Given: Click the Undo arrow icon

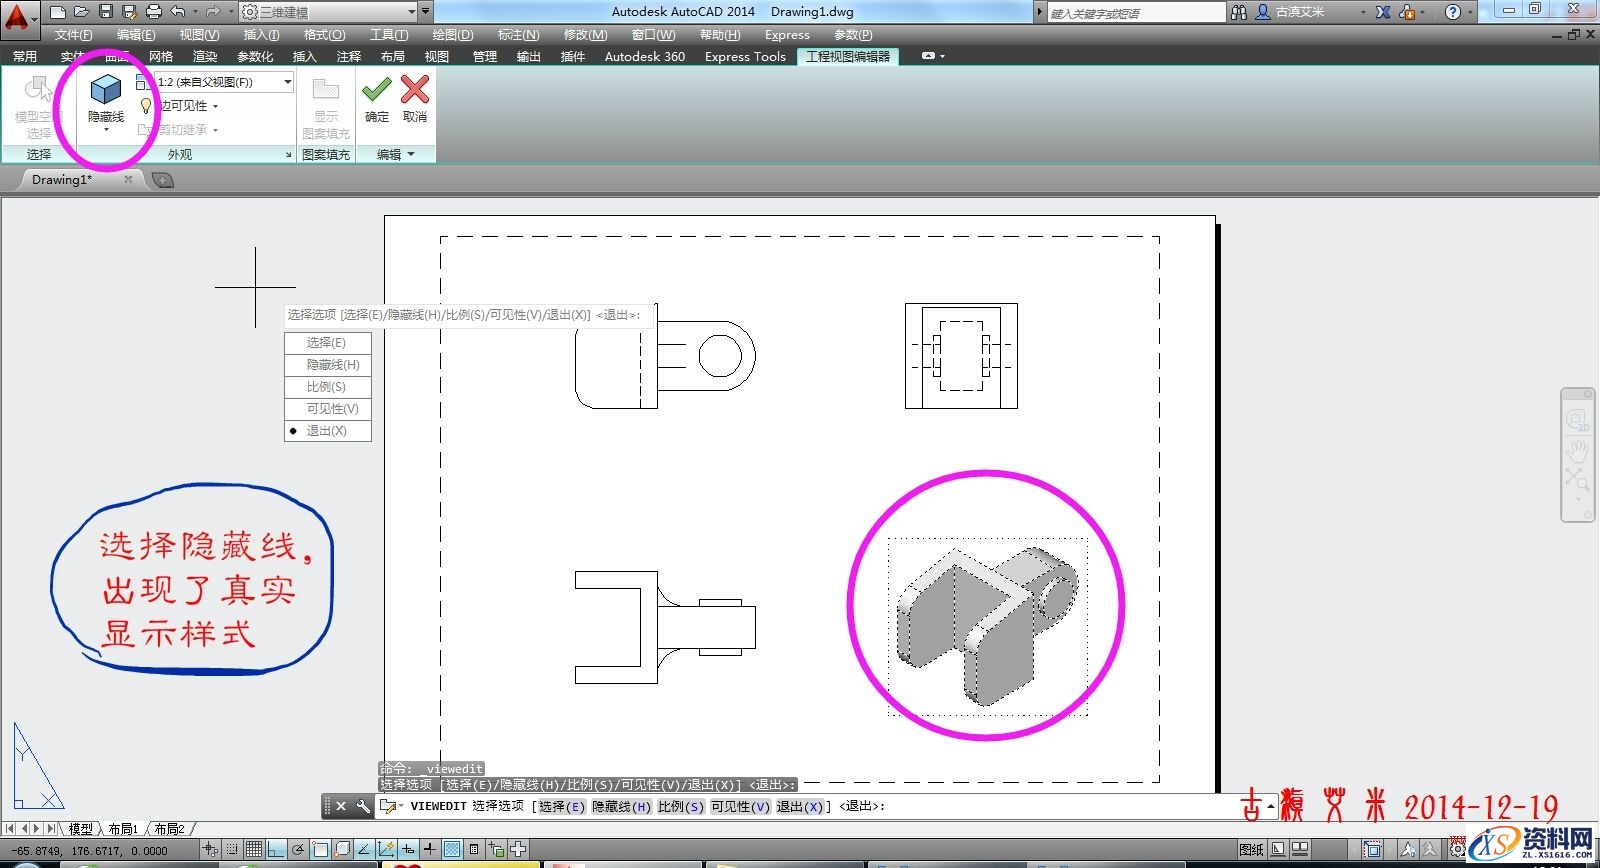Looking at the screenshot, I should pyautogui.click(x=178, y=12).
